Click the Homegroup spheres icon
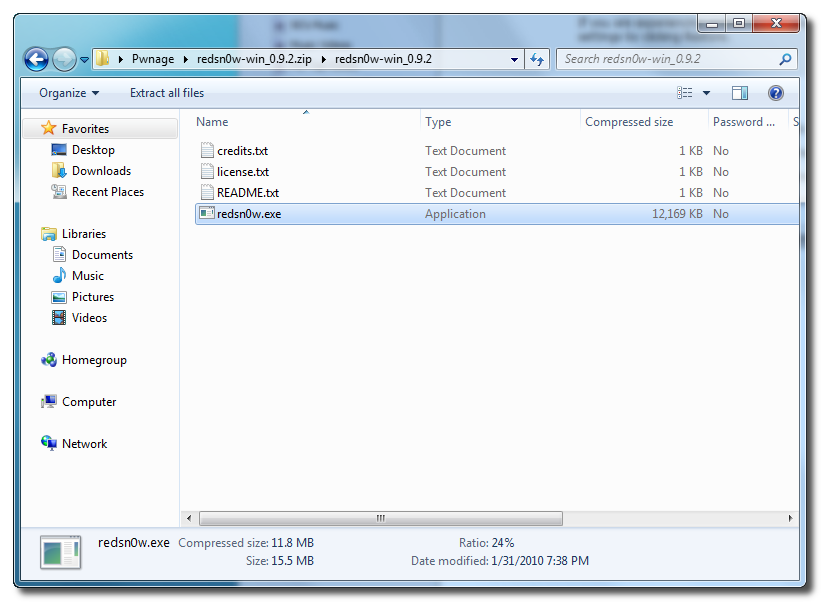The image size is (821, 602). (49, 360)
